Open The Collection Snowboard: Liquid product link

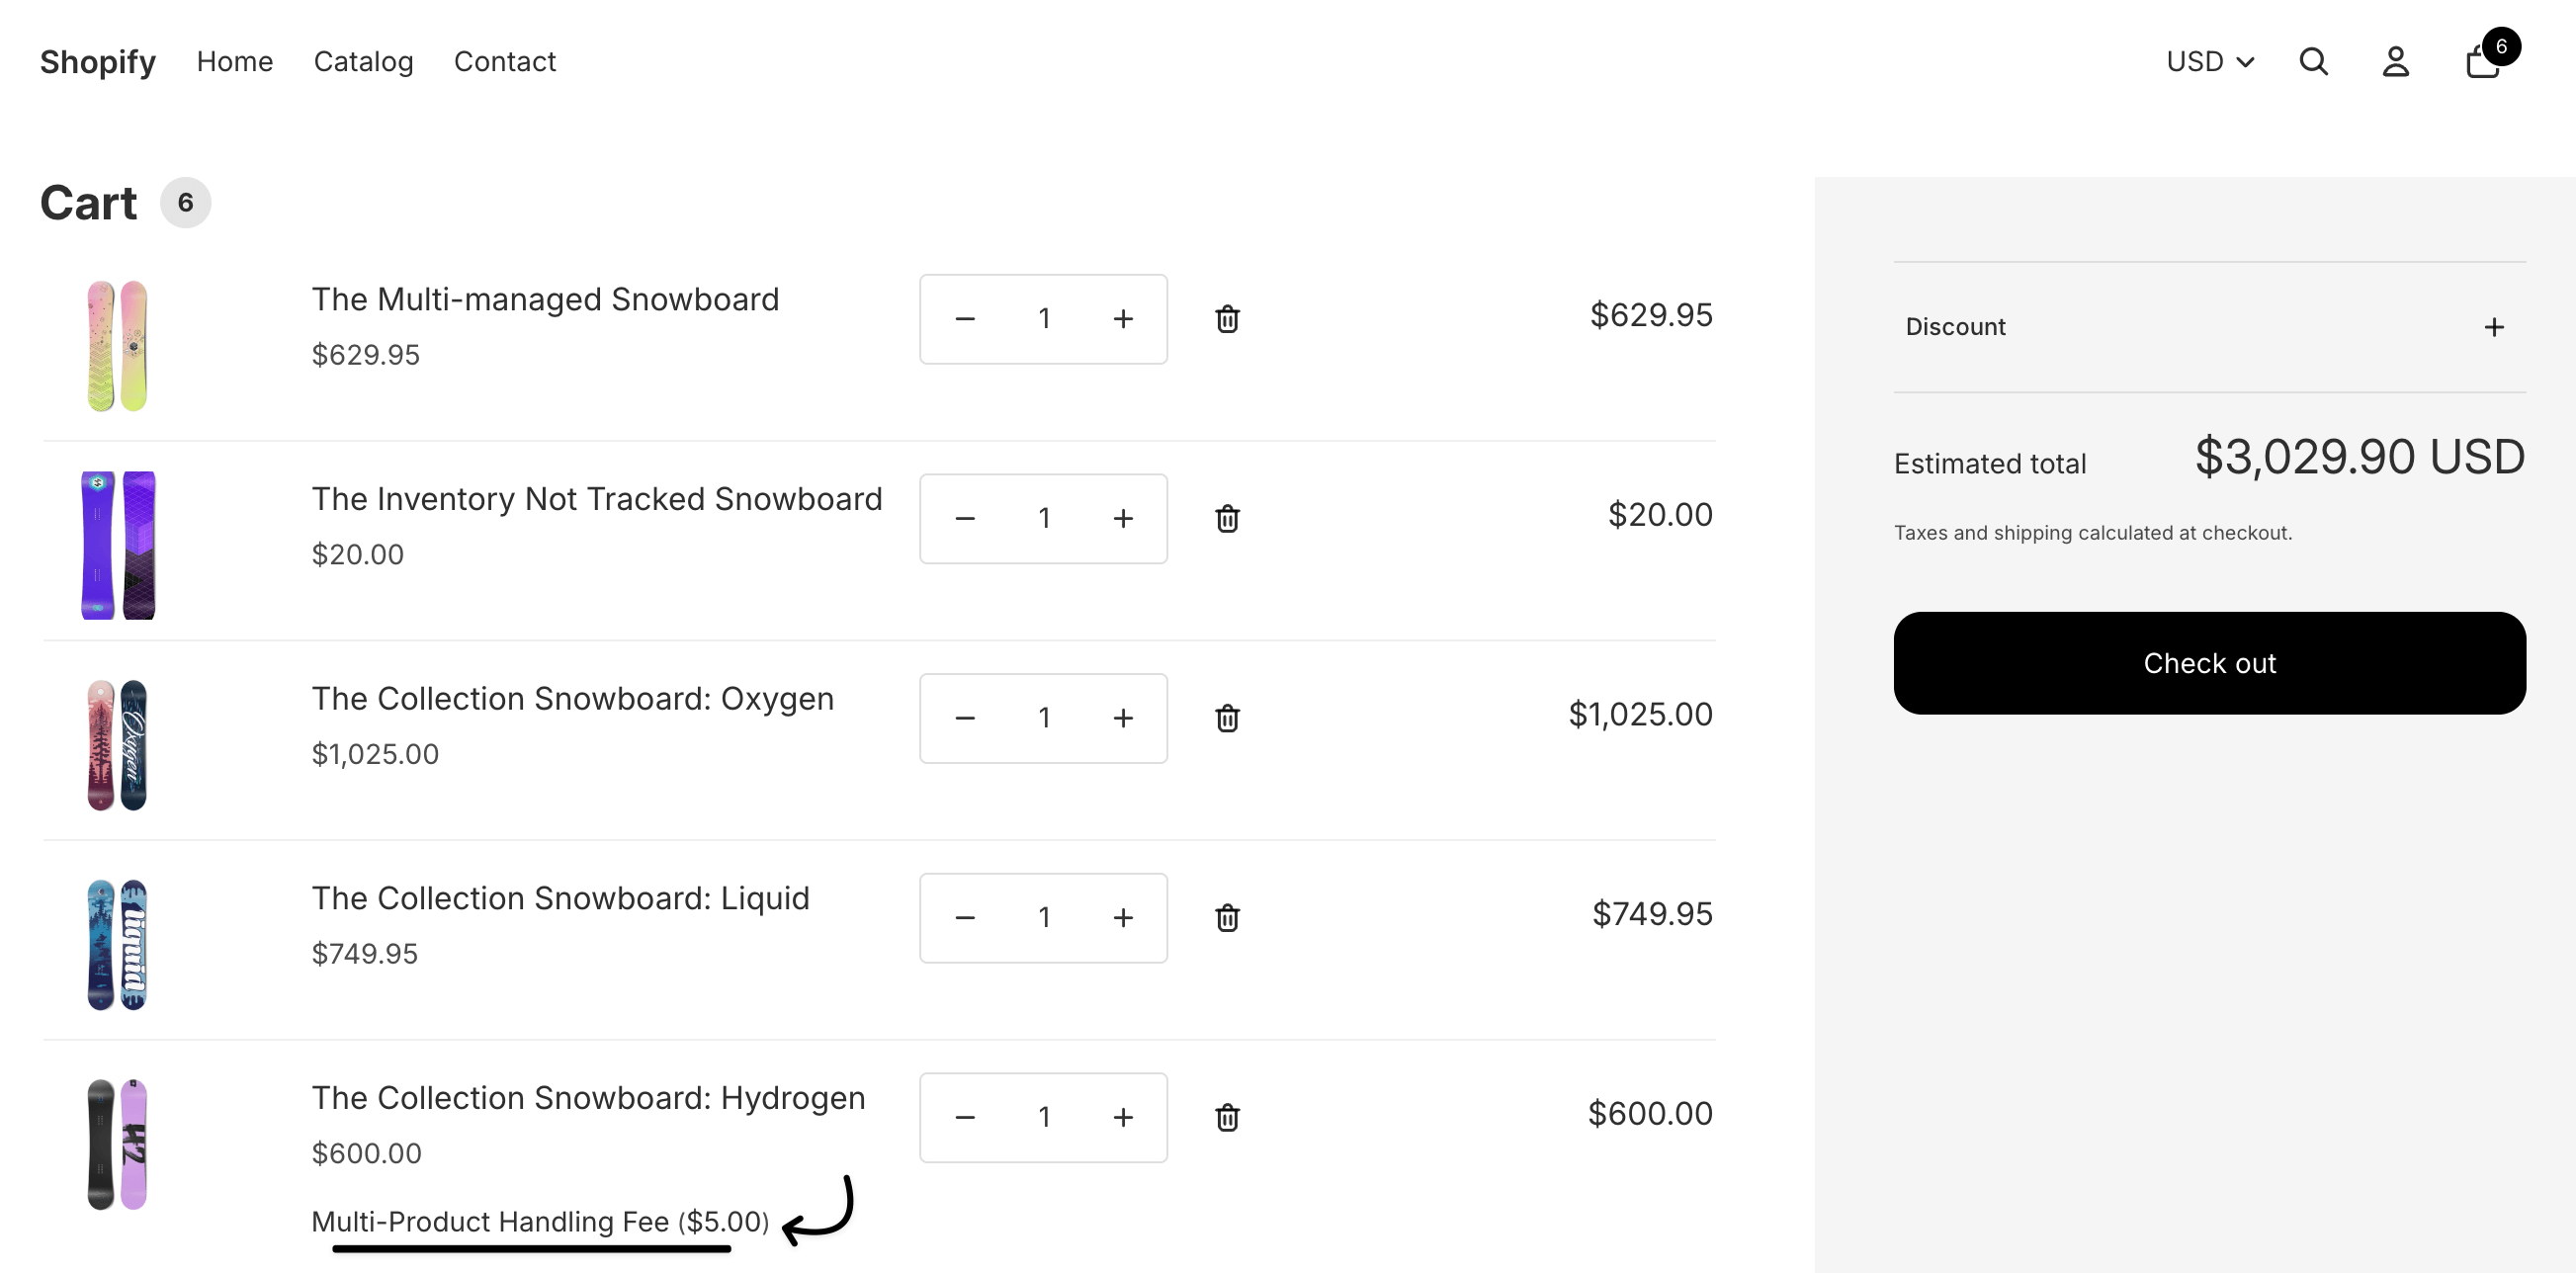pyautogui.click(x=560, y=898)
